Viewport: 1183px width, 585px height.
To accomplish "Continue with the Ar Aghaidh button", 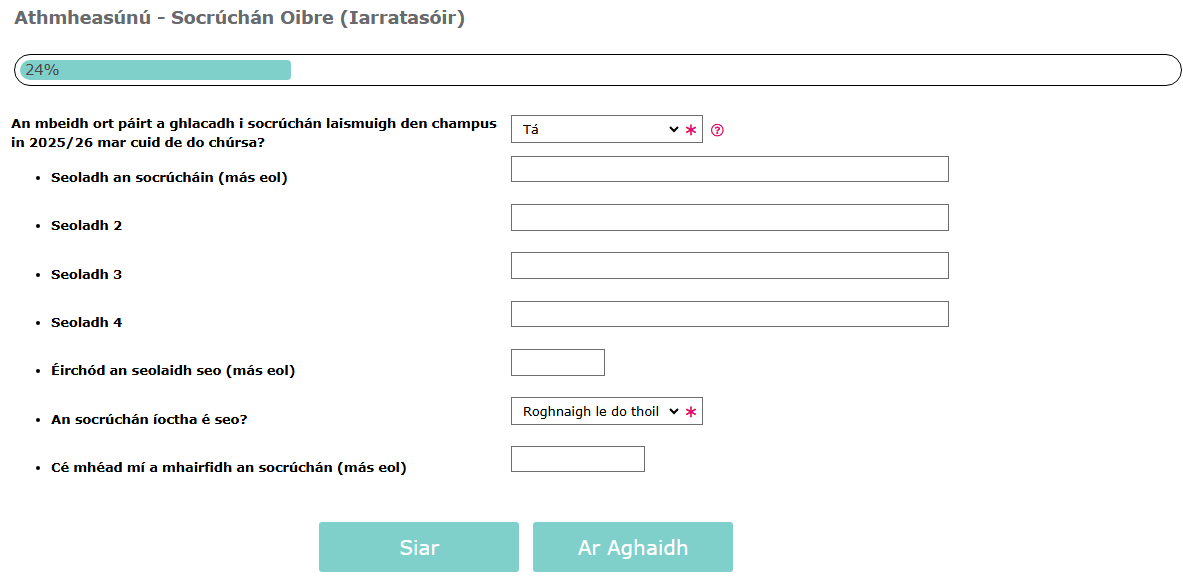I will (x=633, y=547).
